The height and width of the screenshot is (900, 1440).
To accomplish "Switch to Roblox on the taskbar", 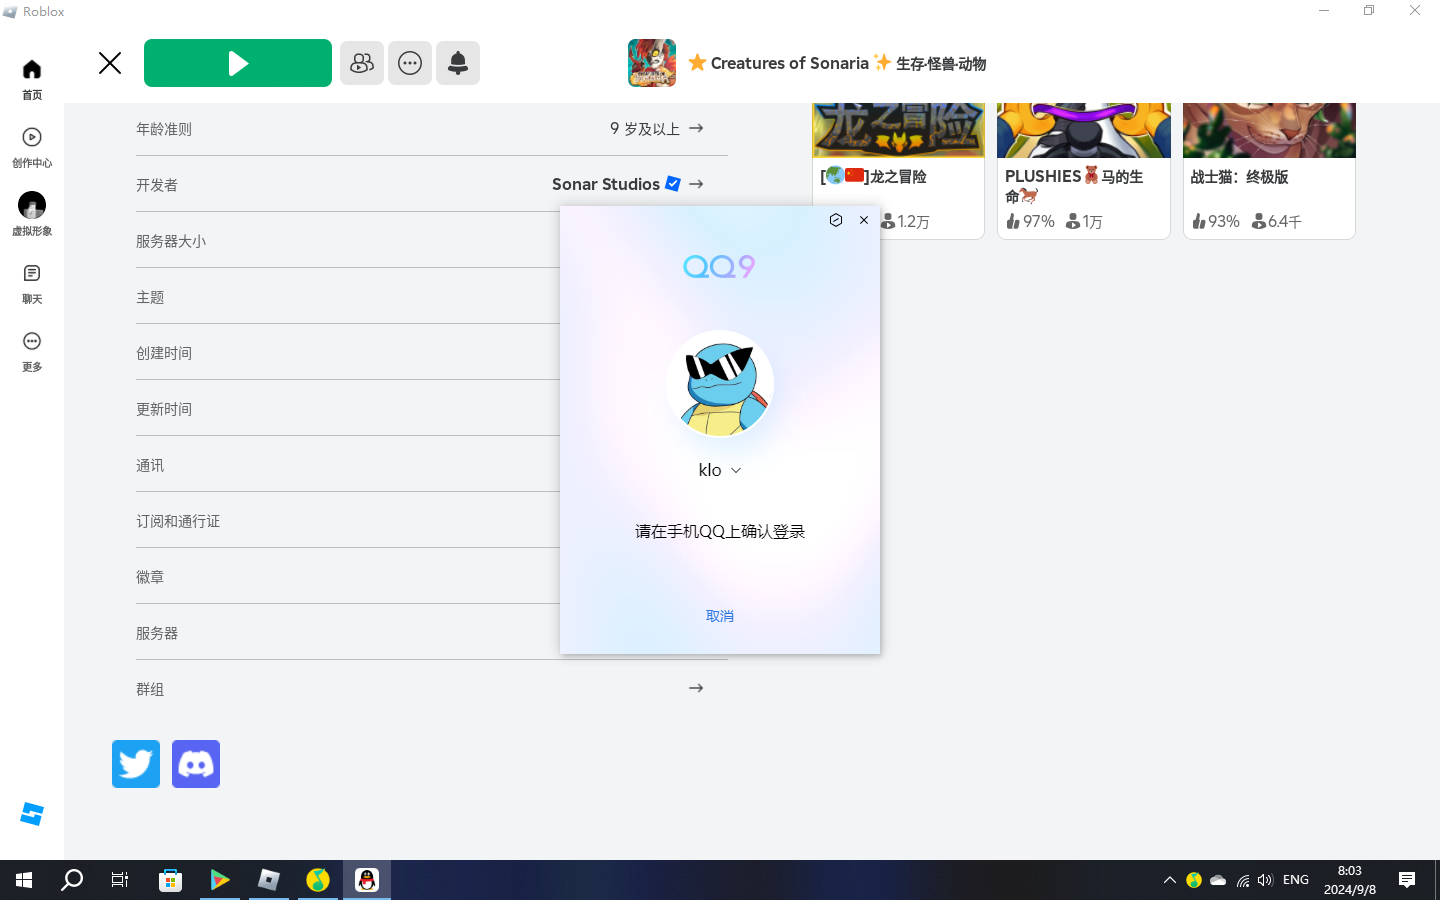I will pos(269,880).
